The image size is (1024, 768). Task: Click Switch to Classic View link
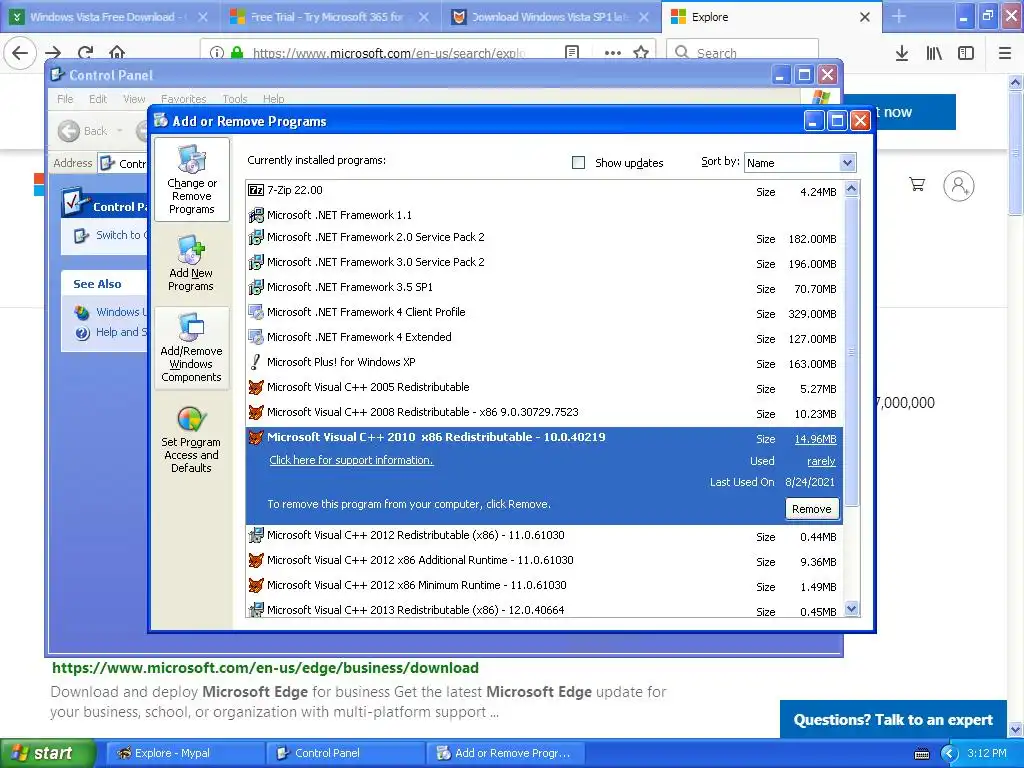[110, 235]
